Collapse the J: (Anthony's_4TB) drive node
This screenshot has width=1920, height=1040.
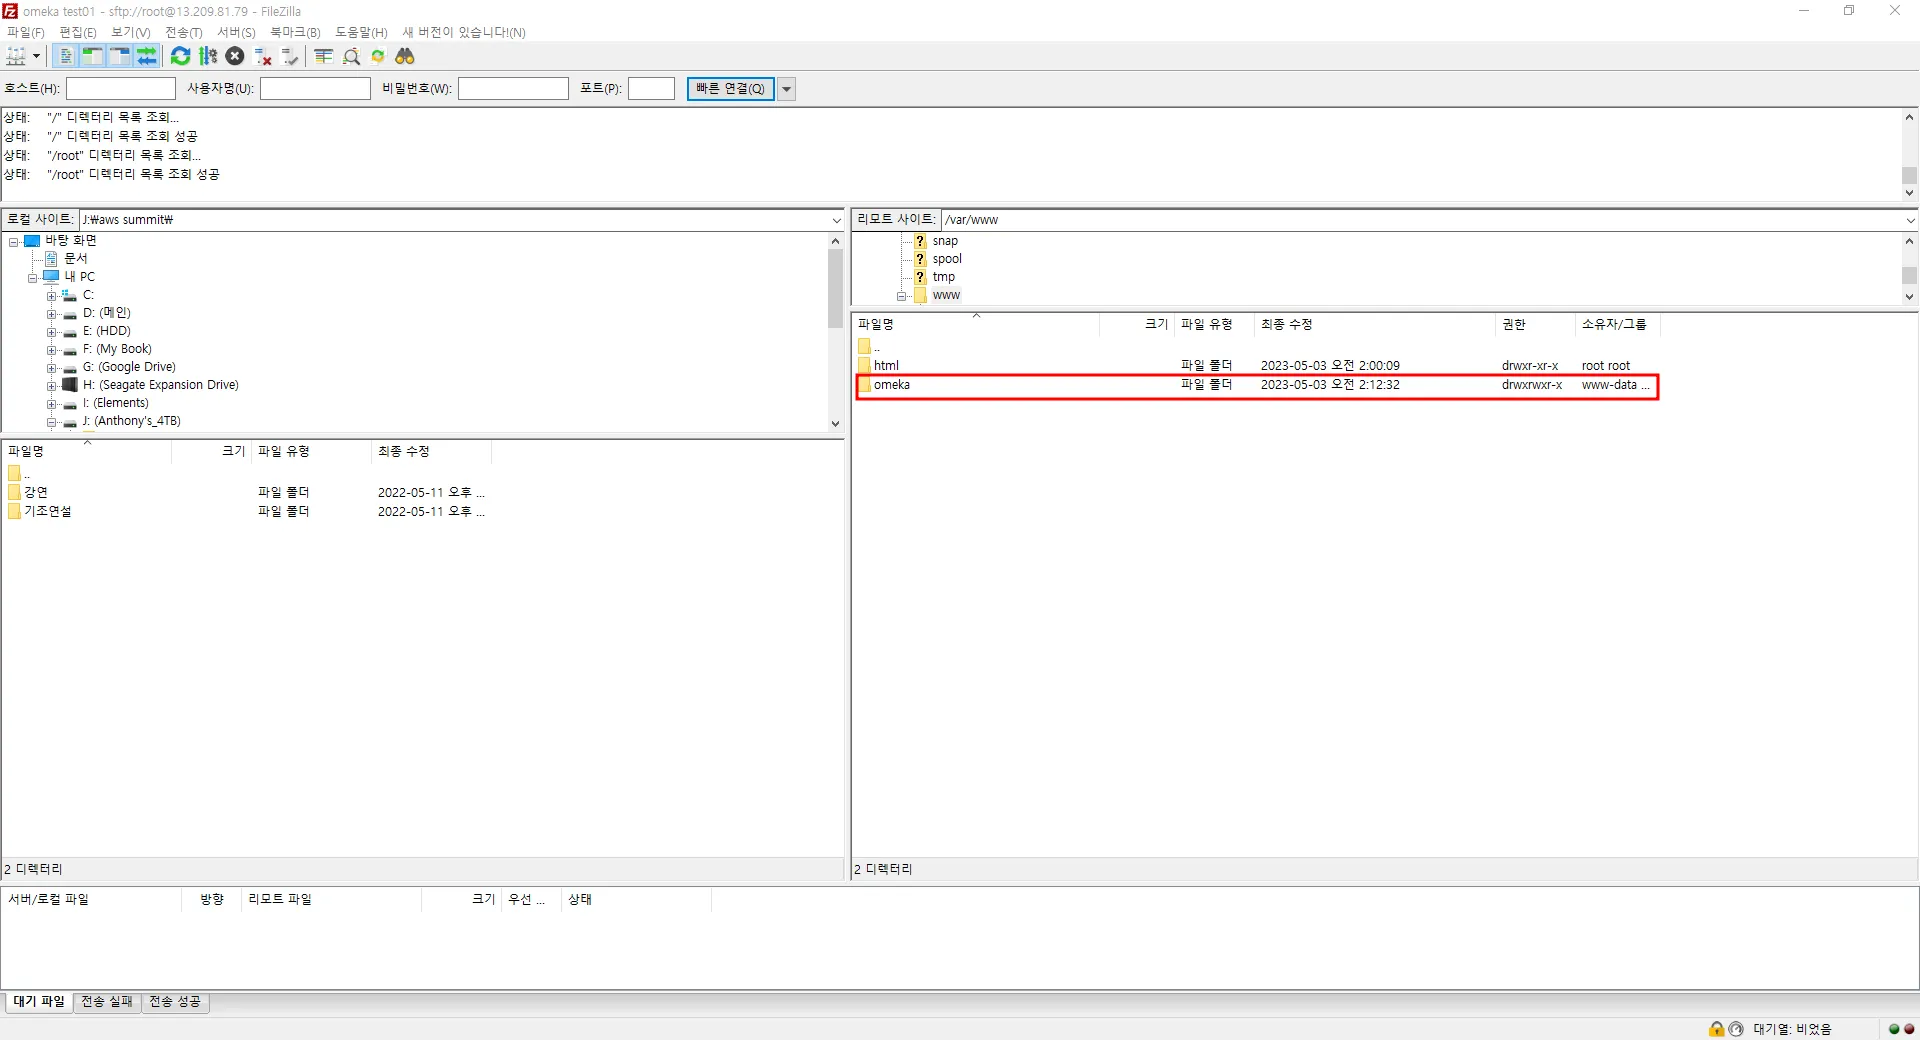coord(52,421)
